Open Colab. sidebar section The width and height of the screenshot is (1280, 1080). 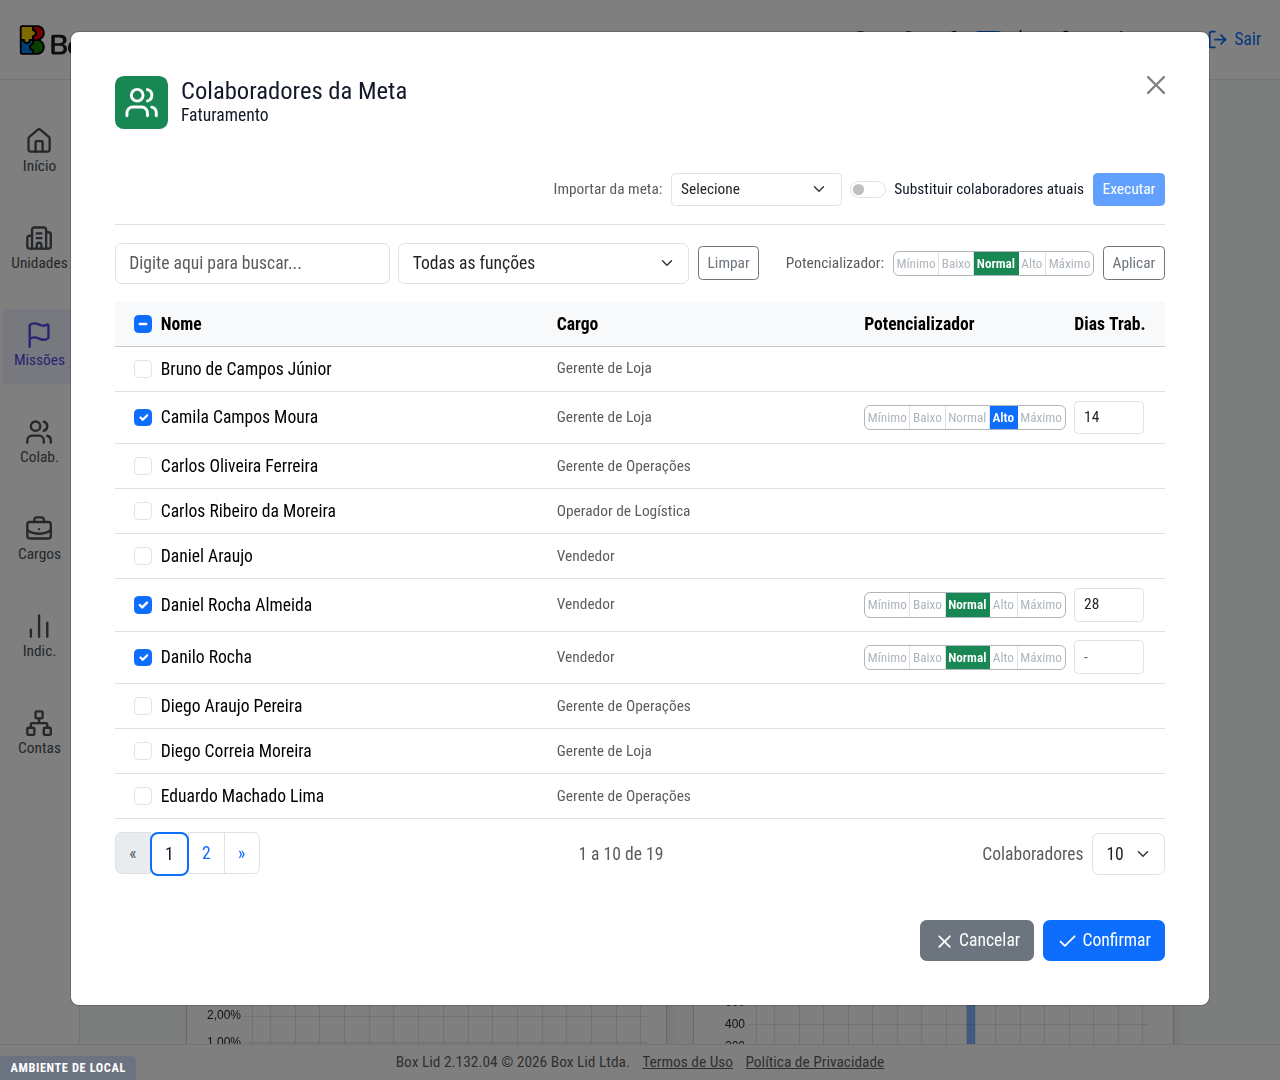click(39, 442)
